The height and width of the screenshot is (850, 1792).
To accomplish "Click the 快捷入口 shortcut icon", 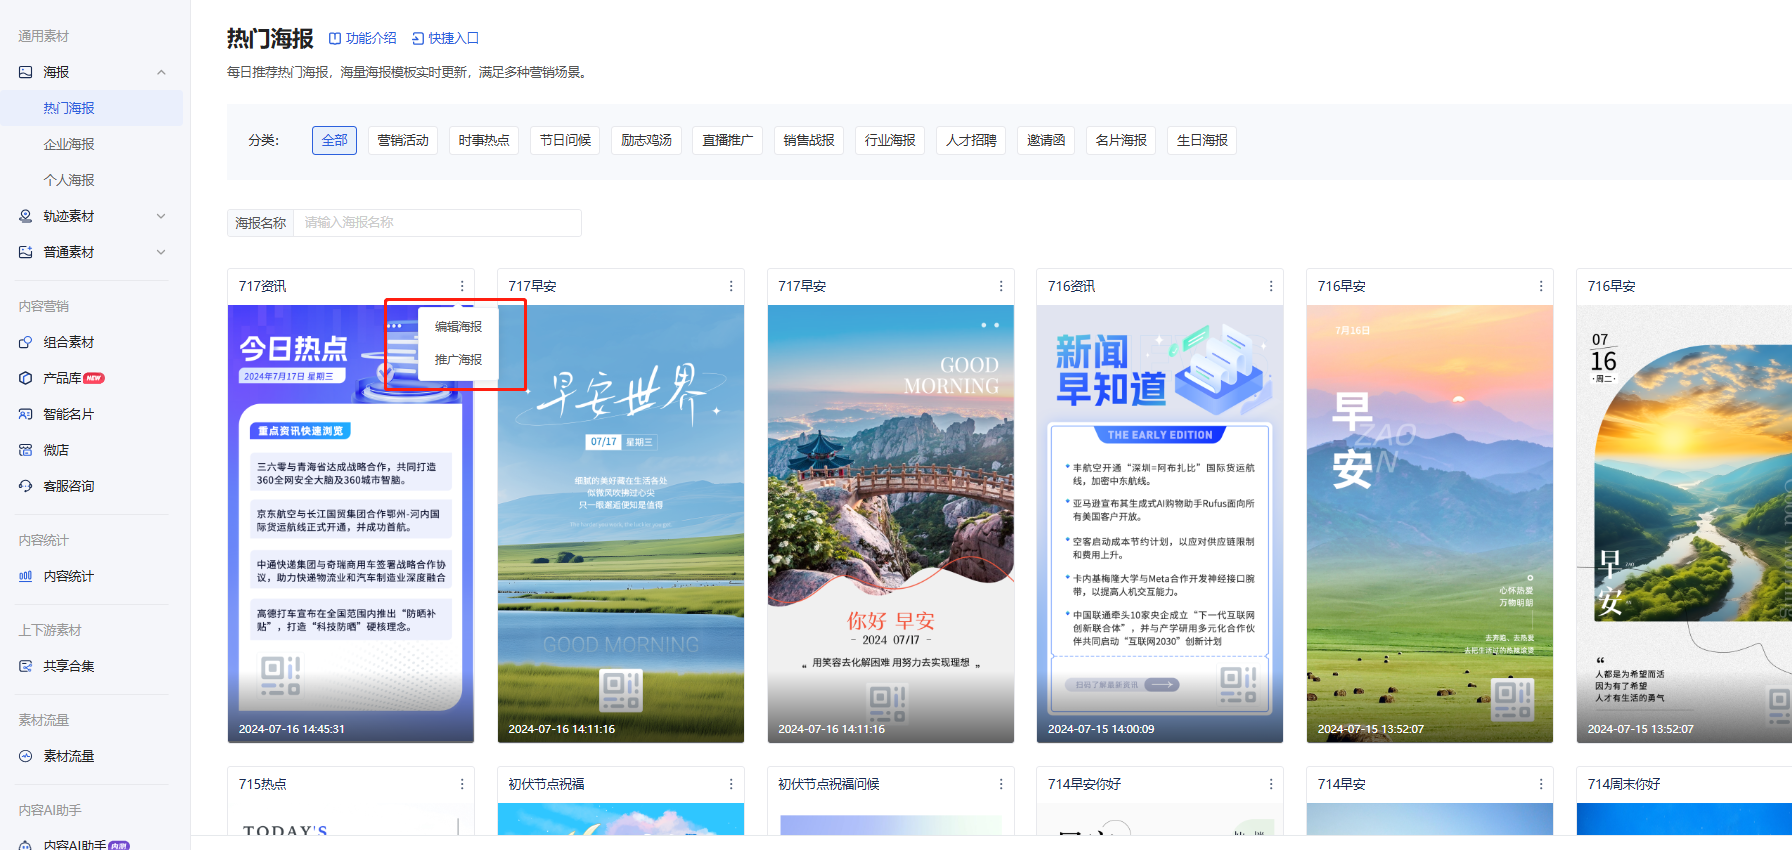I will [418, 38].
